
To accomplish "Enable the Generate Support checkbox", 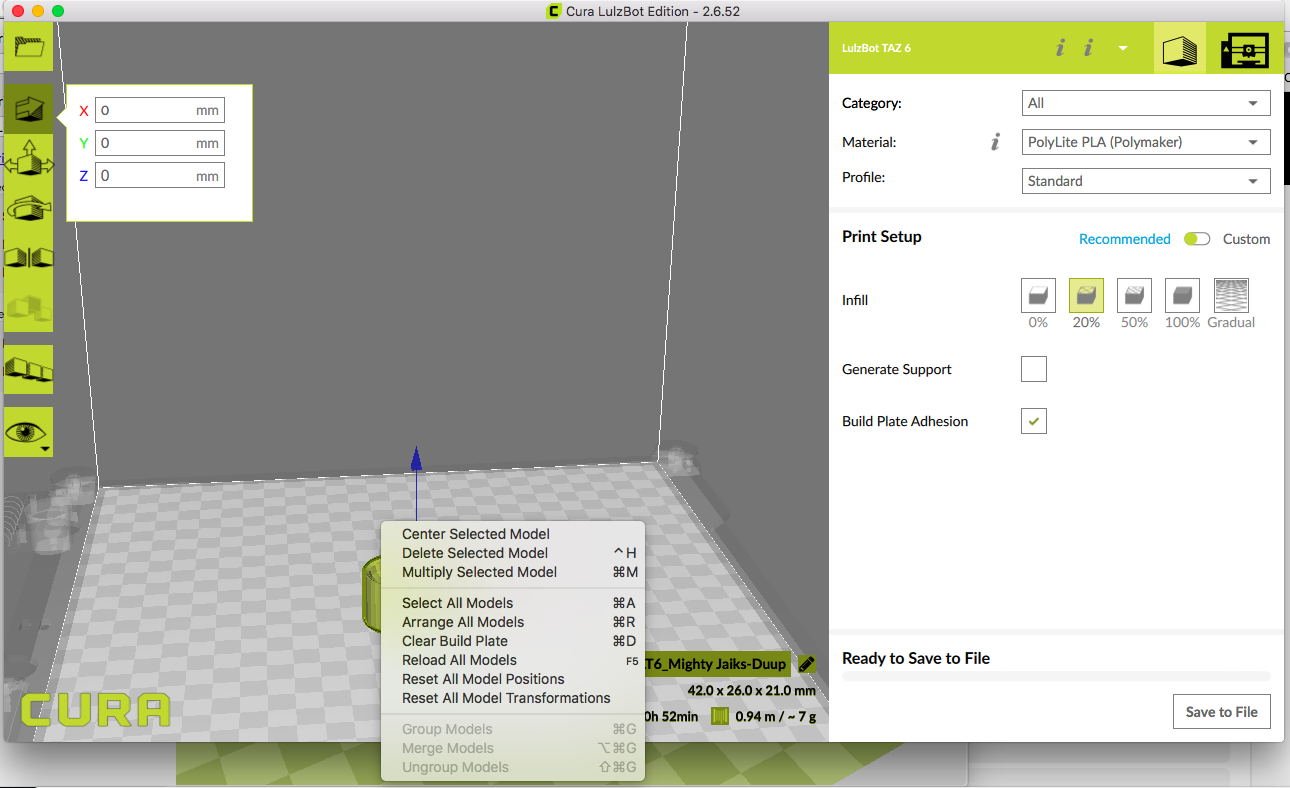I will pos(1034,369).
